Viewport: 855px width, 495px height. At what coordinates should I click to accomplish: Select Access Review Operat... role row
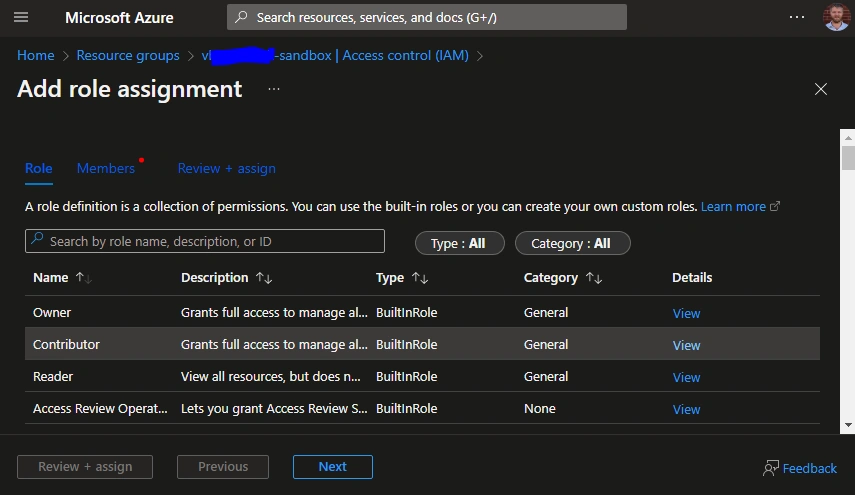coord(422,408)
